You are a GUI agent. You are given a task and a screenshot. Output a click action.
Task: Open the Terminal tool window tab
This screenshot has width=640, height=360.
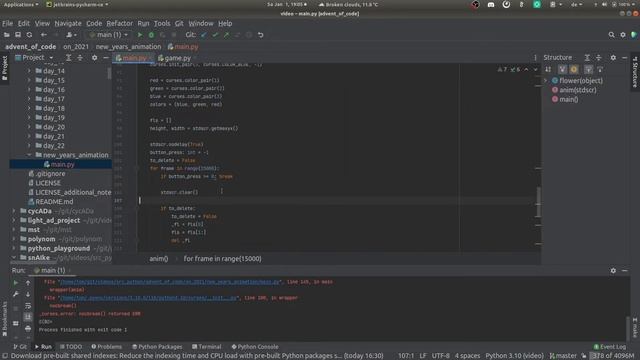[x=207, y=347]
